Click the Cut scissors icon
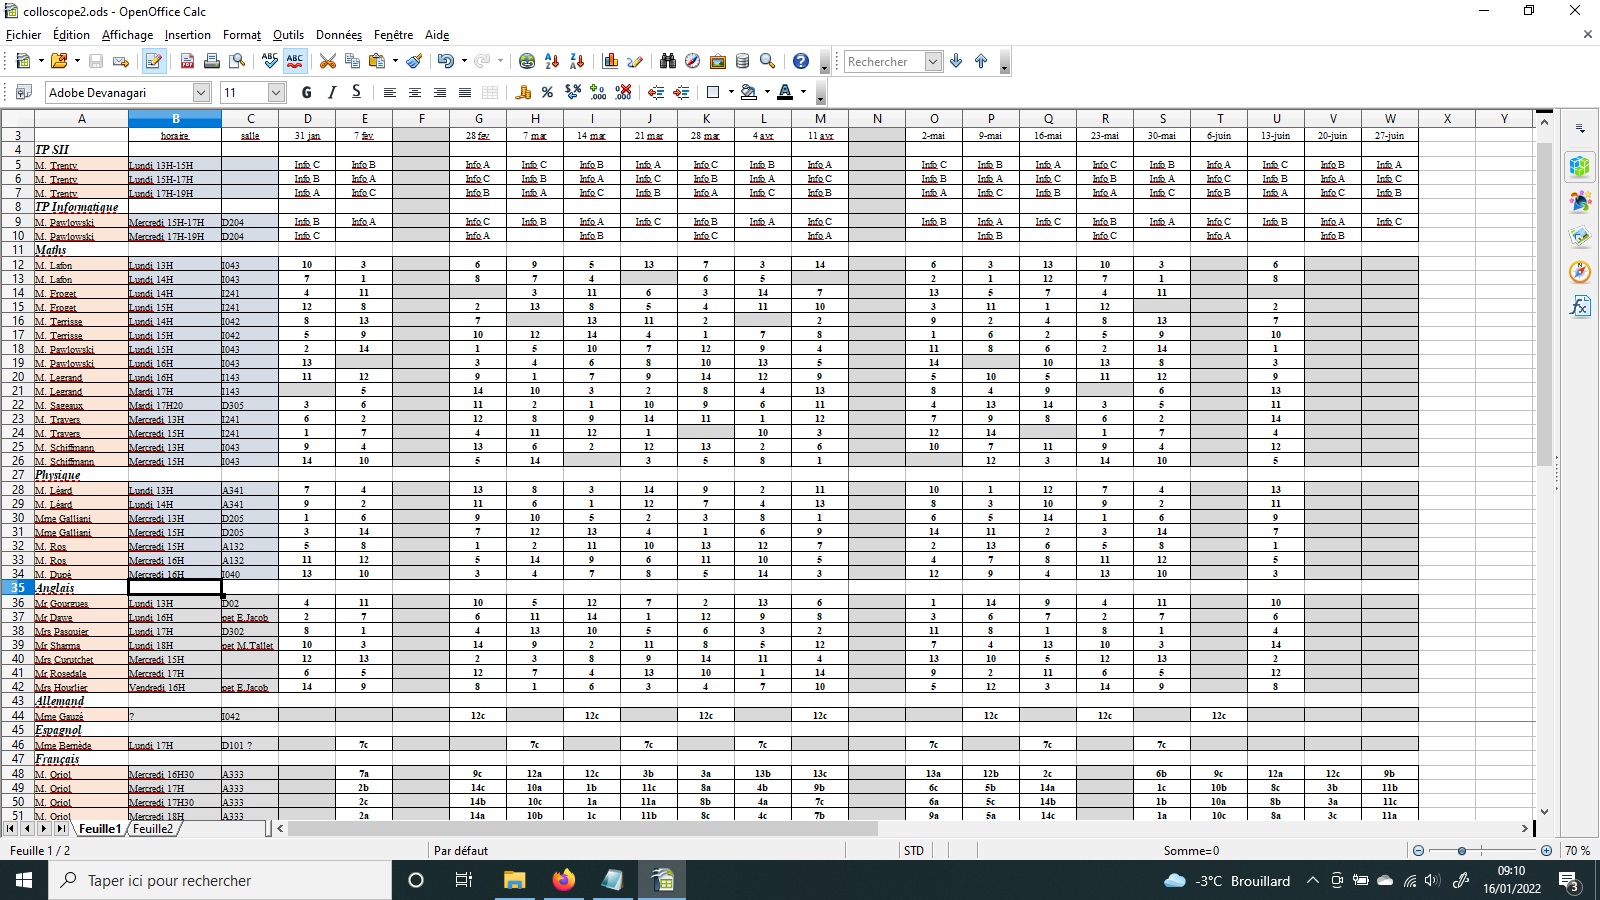Screen dimensions: 1600x900 tap(327, 61)
